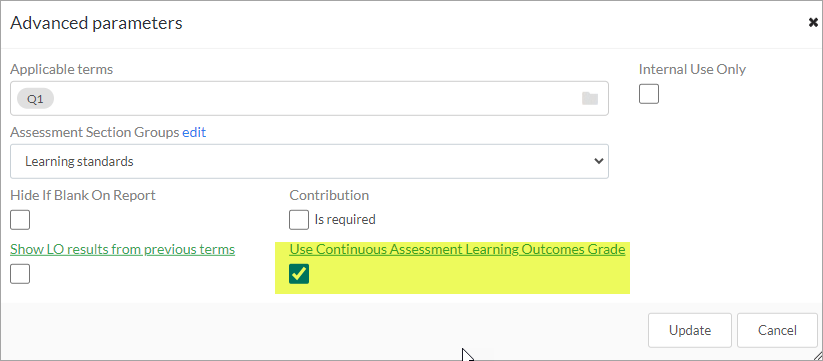Click the Internal Use Only label
This screenshot has height=361, width=823.
(692, 69)
